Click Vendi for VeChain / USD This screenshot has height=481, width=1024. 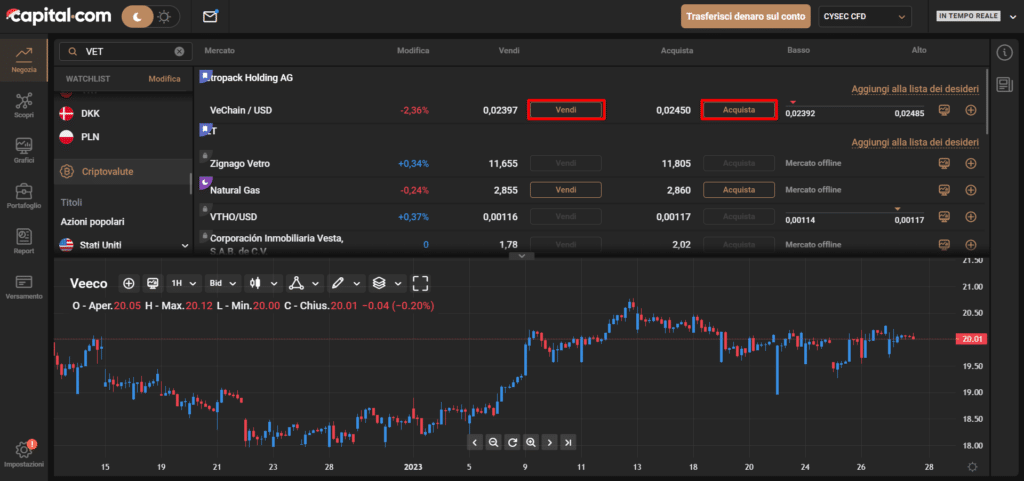[566, 110]
